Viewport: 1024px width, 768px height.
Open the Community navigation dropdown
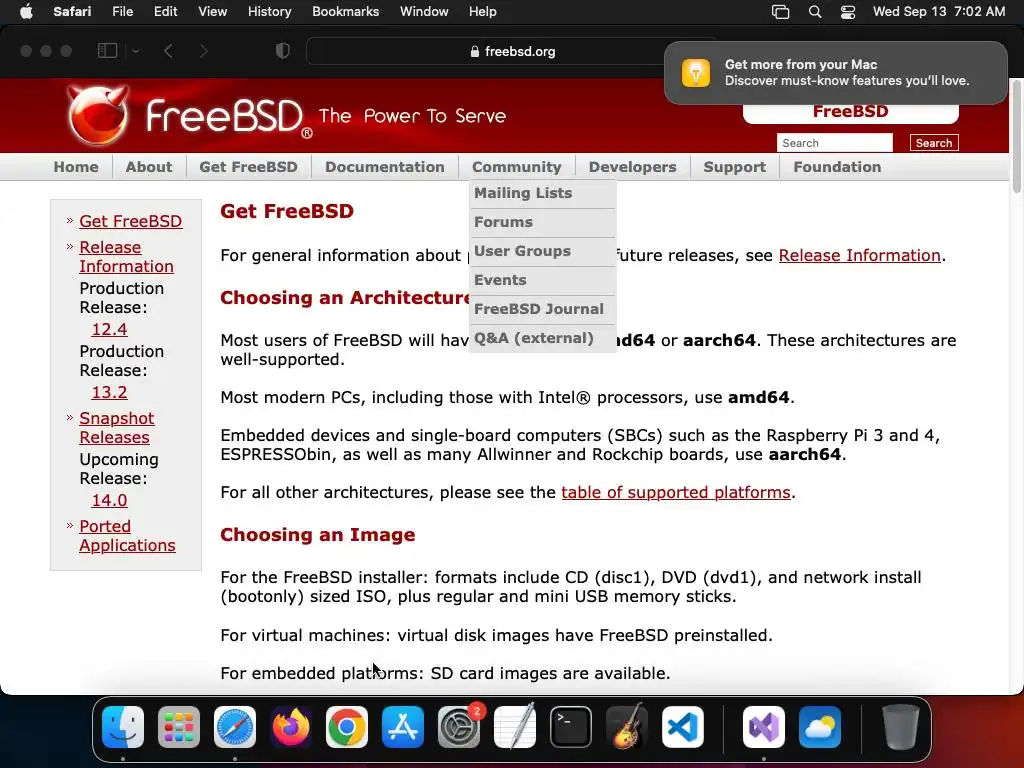517,167
